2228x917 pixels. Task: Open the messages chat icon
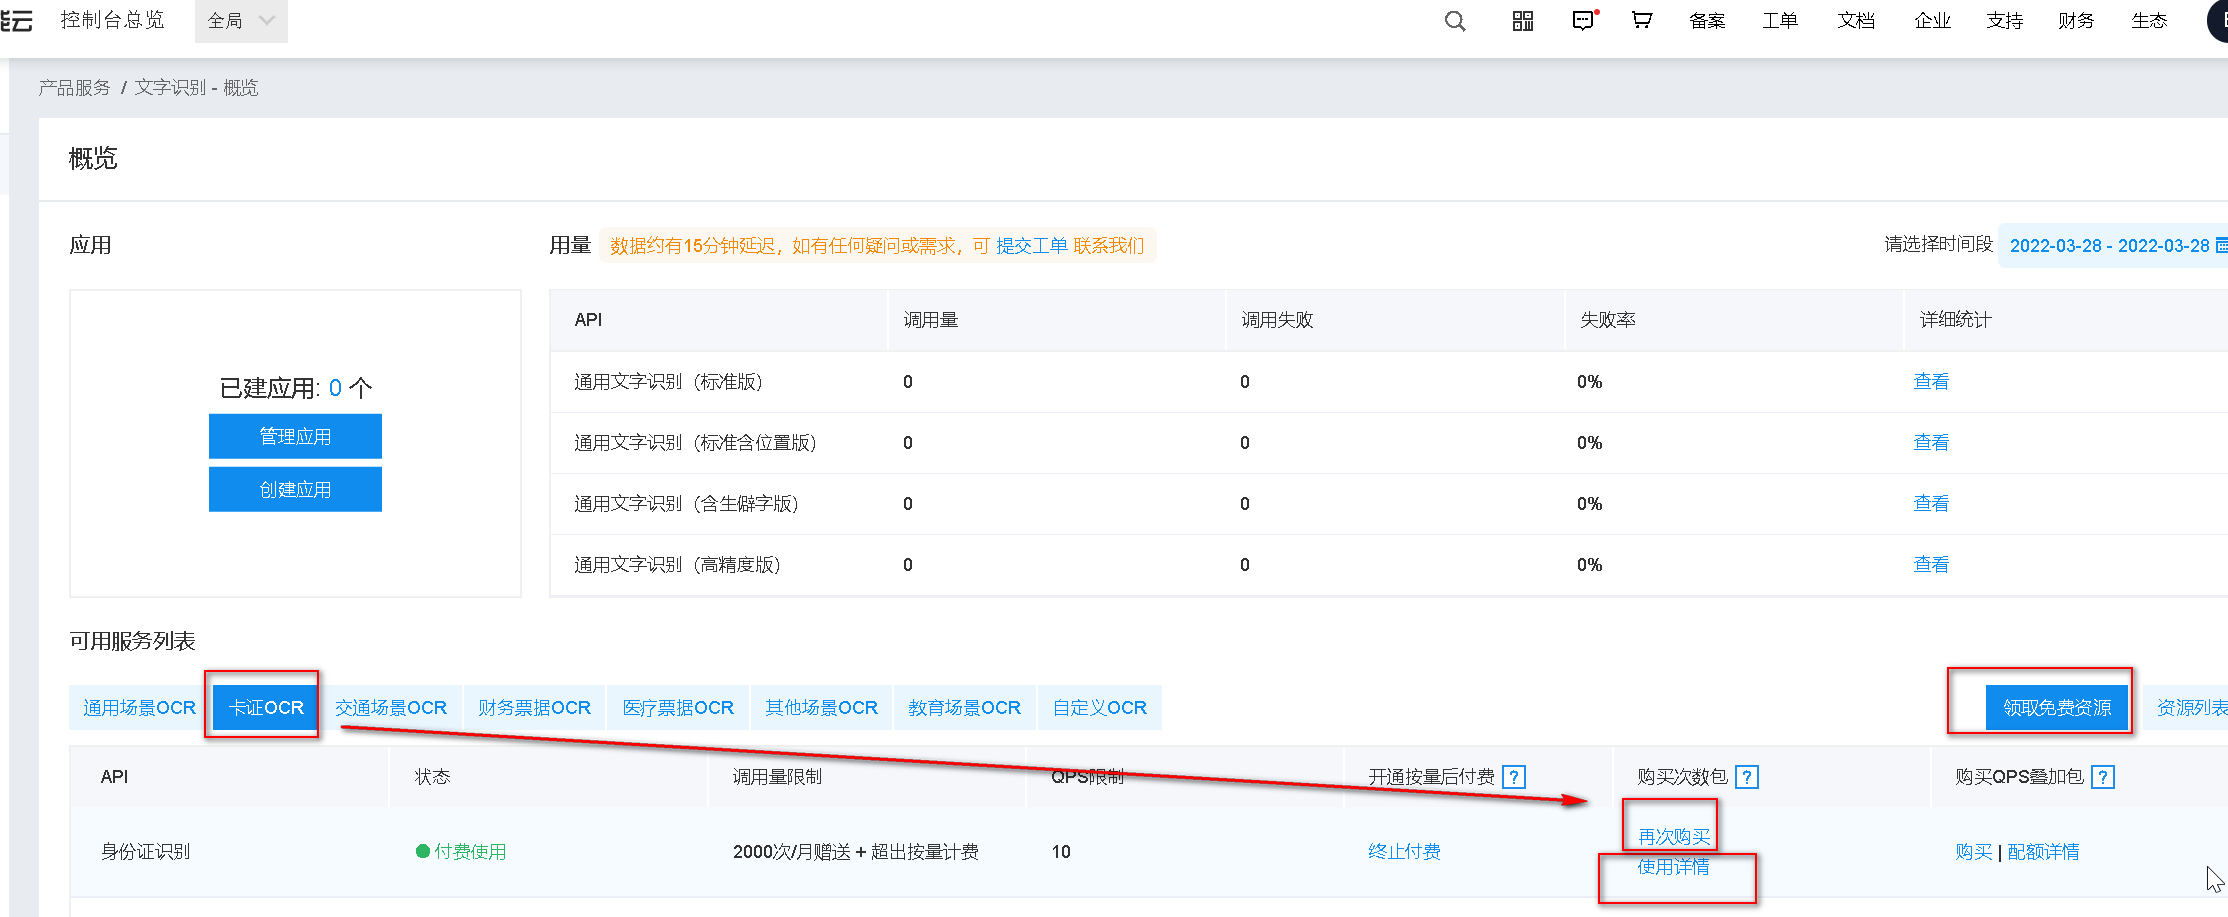click(x=1584, y=21)
